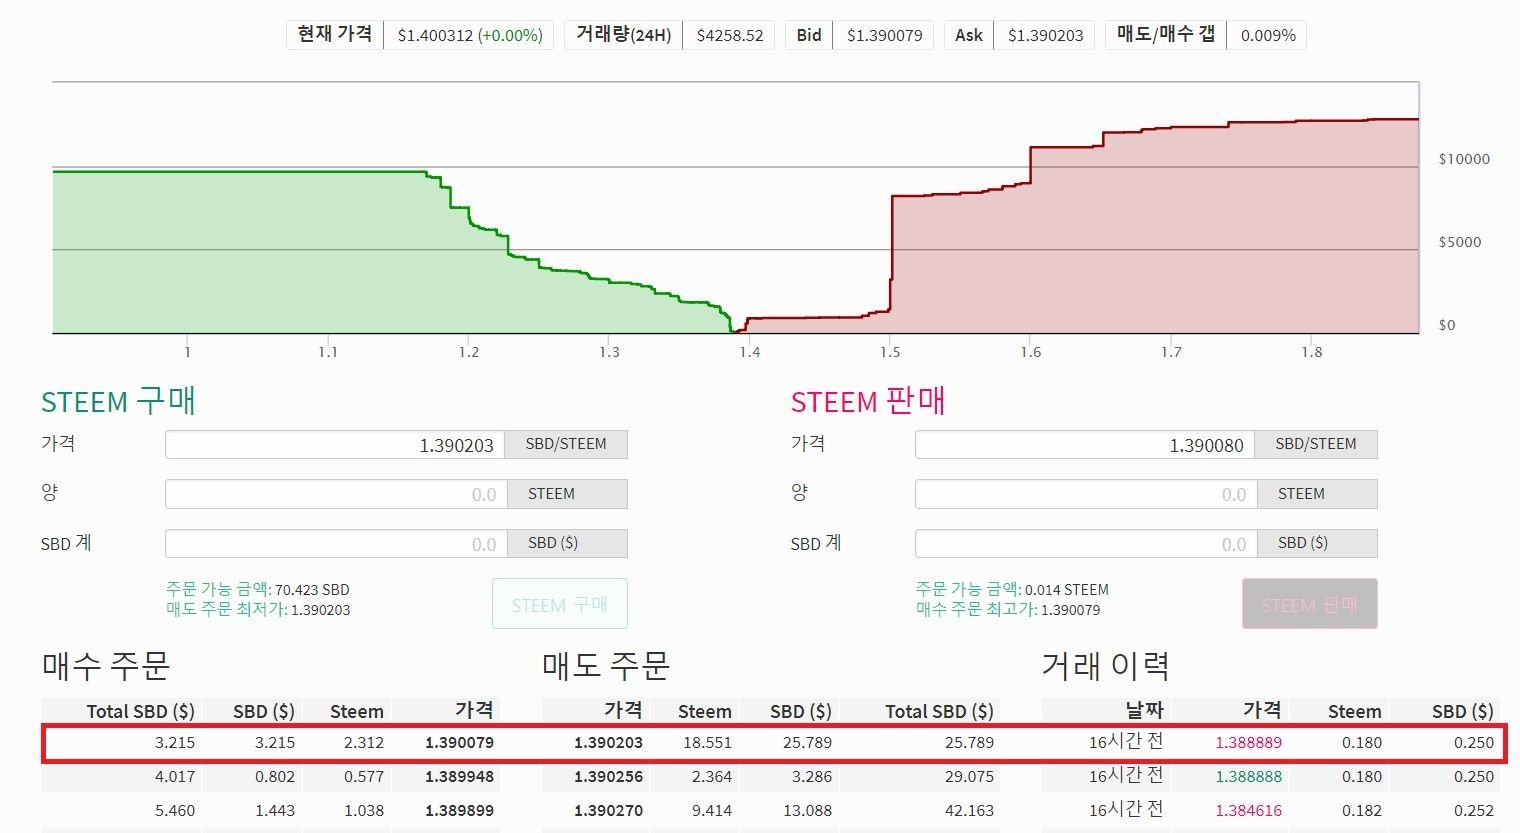Select price 1.390270 in the 매도 주문 table
The height and width of the screenshot is (833, 1520).
(608, 811)
